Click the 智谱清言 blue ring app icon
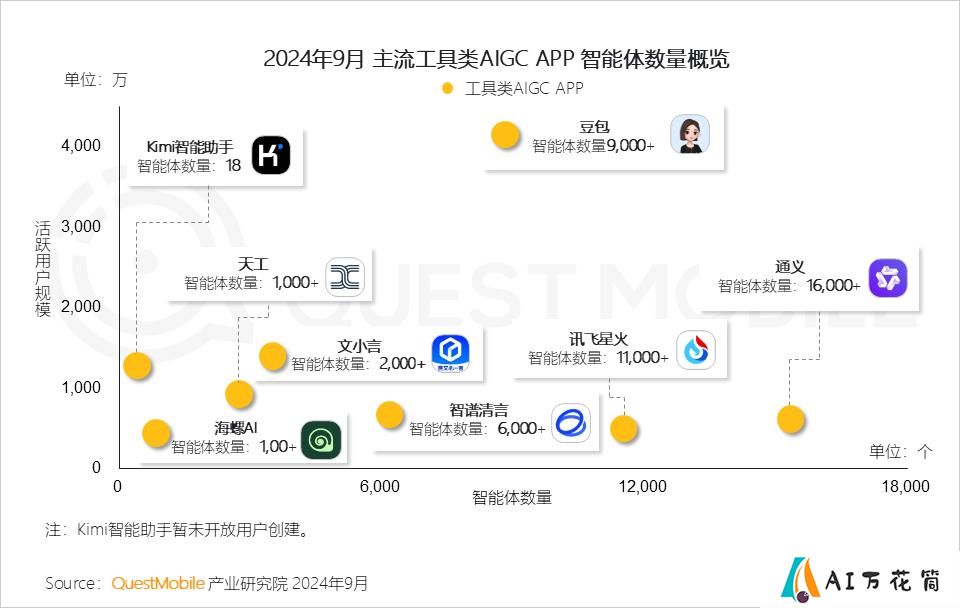Image resolution: width=960 pixels, height=608 pixels. pyautogui.click(x=571, y=422)
